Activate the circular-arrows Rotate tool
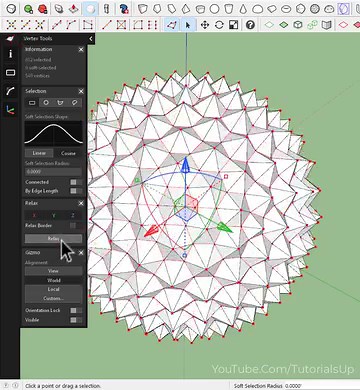Screen dimensions: 360x390 [x=219, y=25]
